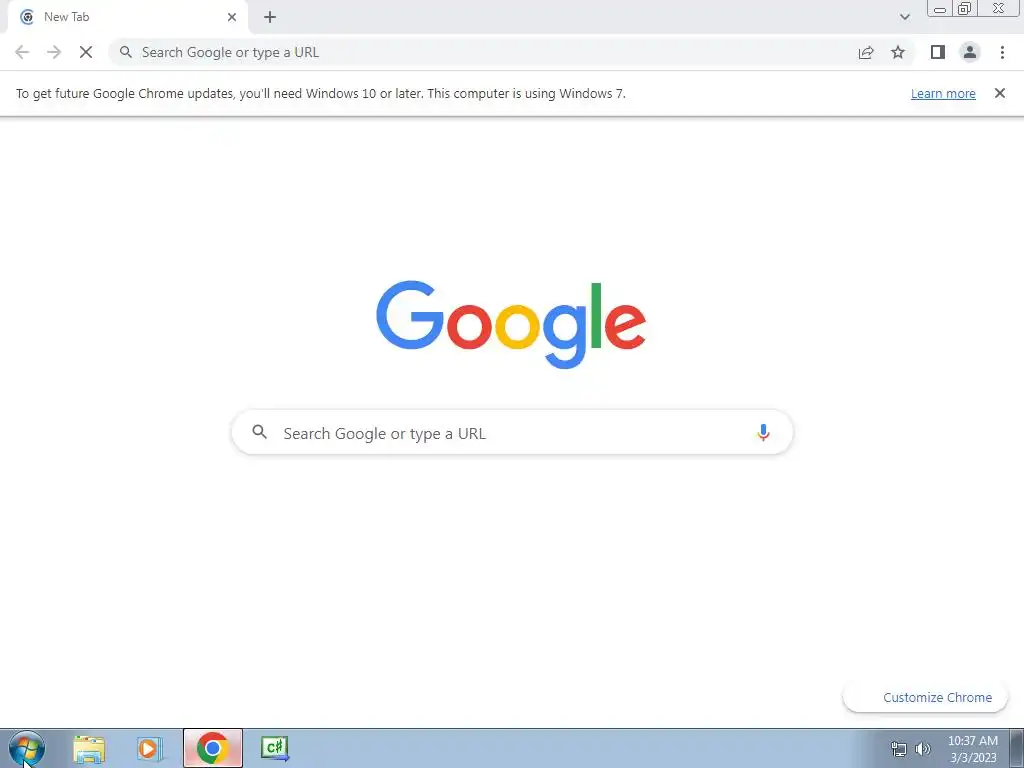This screenshot has width=1024, height=768.
Task: Click the Google logo
Action: point(511,325)
